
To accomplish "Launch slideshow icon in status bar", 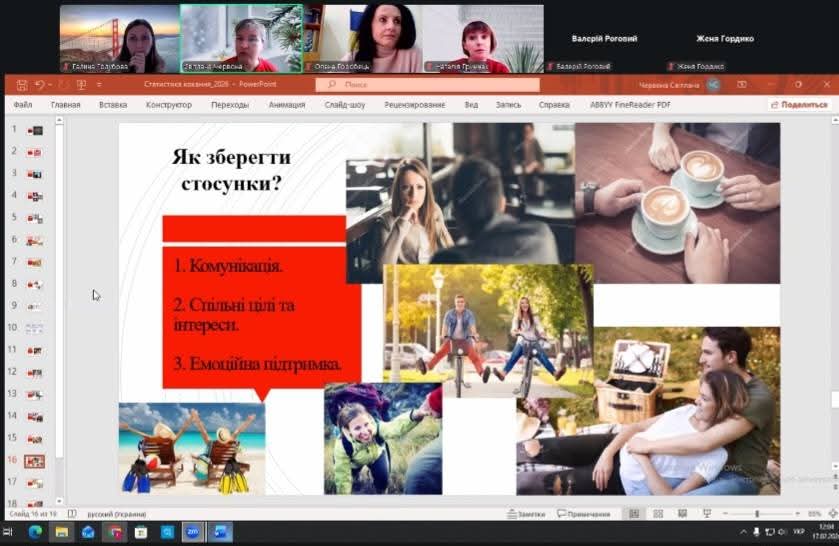I will pyautogui.click(x=706, y=513).
